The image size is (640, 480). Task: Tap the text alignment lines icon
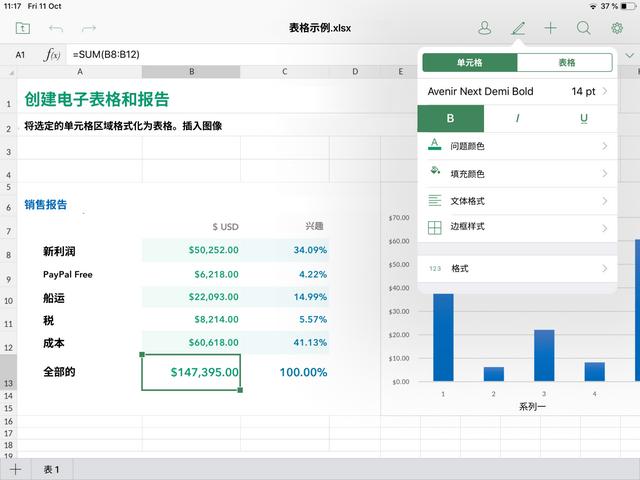coord(435,200)
